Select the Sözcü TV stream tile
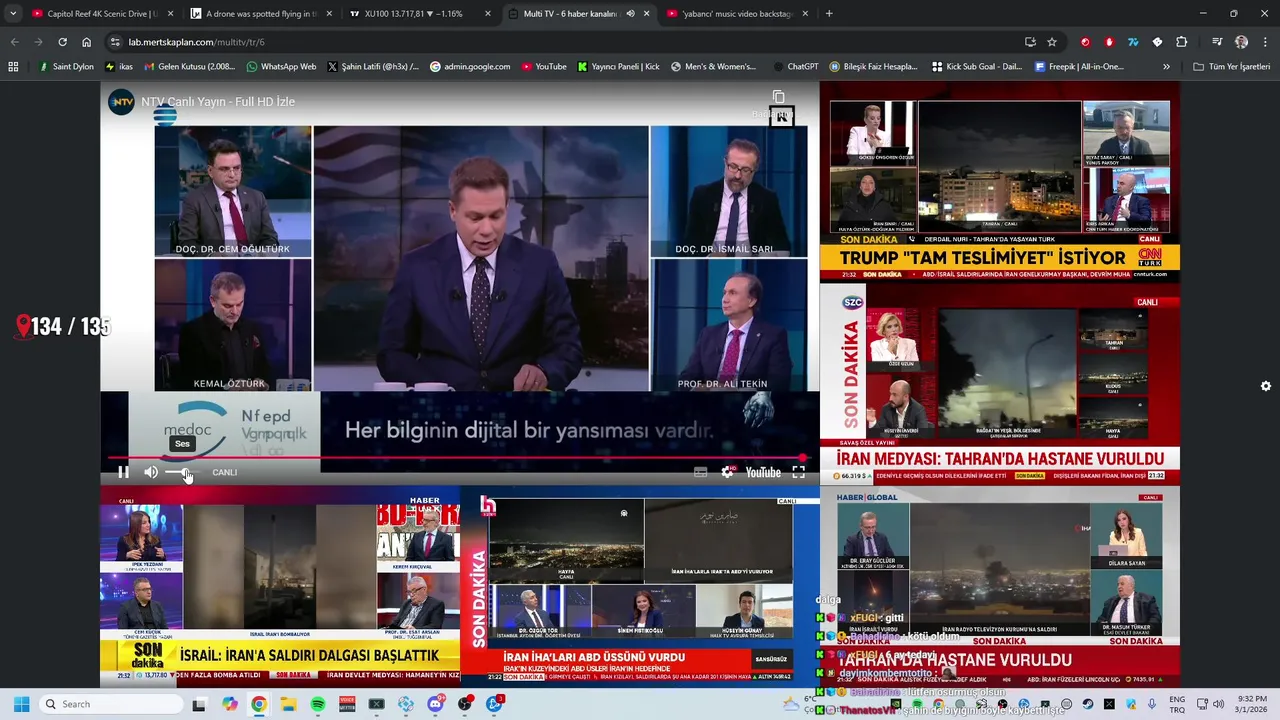The image size is (1280, 720). tap(1000, 384)
